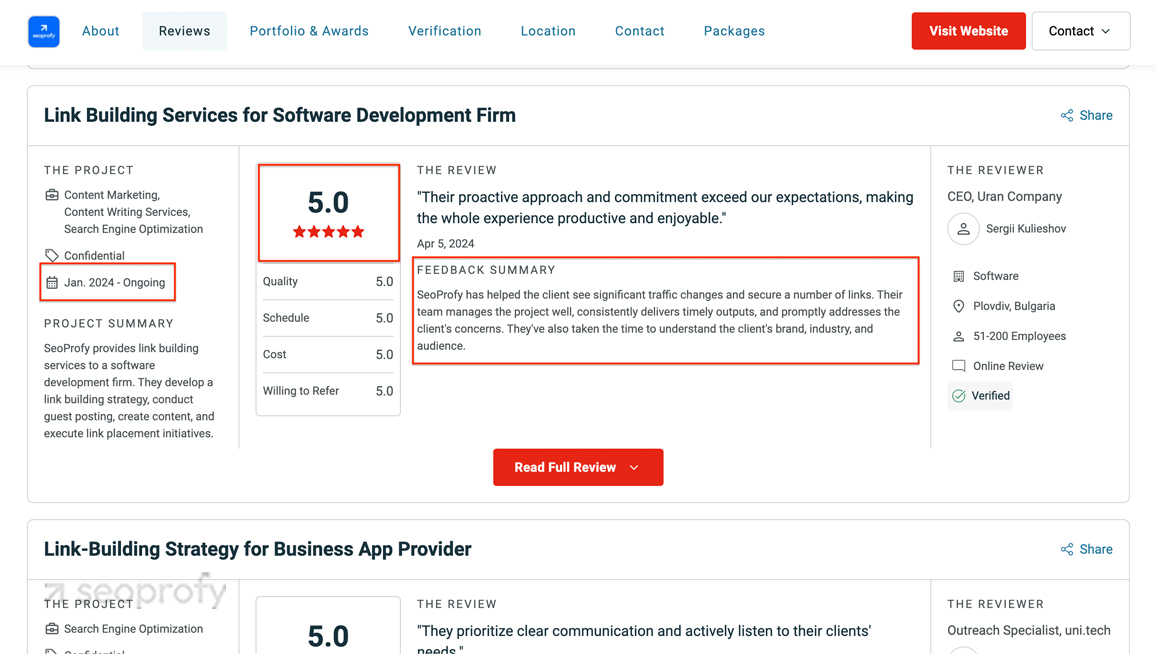This screenshot has width=1156, height=654.
Task: Click the CEO, Uran Company text
Action: tap(1004, 196)
